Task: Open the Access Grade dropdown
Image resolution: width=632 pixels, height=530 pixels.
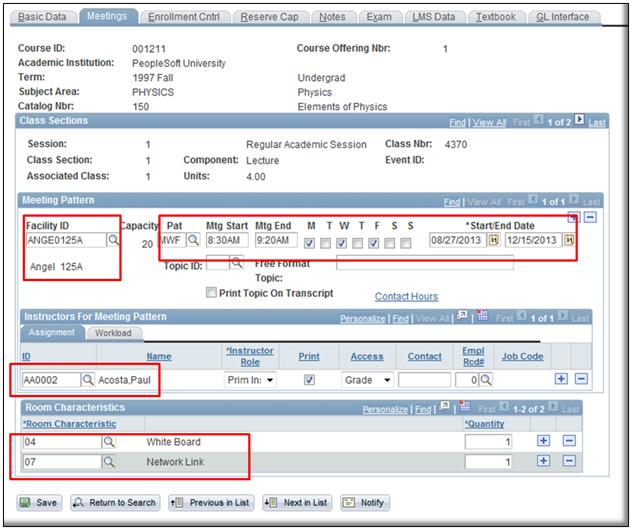Action: (x=367, y=380)
